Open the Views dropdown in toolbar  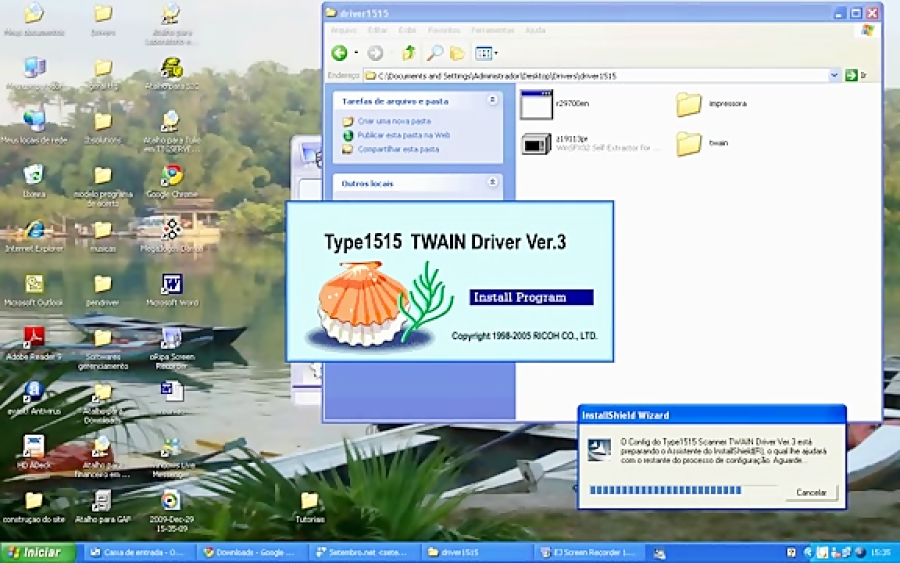point(486,53)
